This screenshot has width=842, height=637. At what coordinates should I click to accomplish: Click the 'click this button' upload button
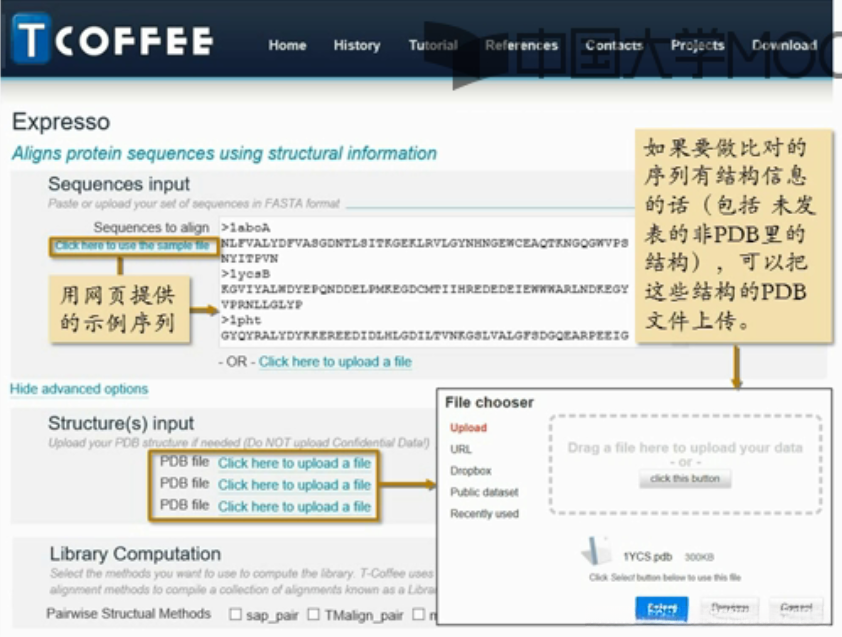coord(685,479)
